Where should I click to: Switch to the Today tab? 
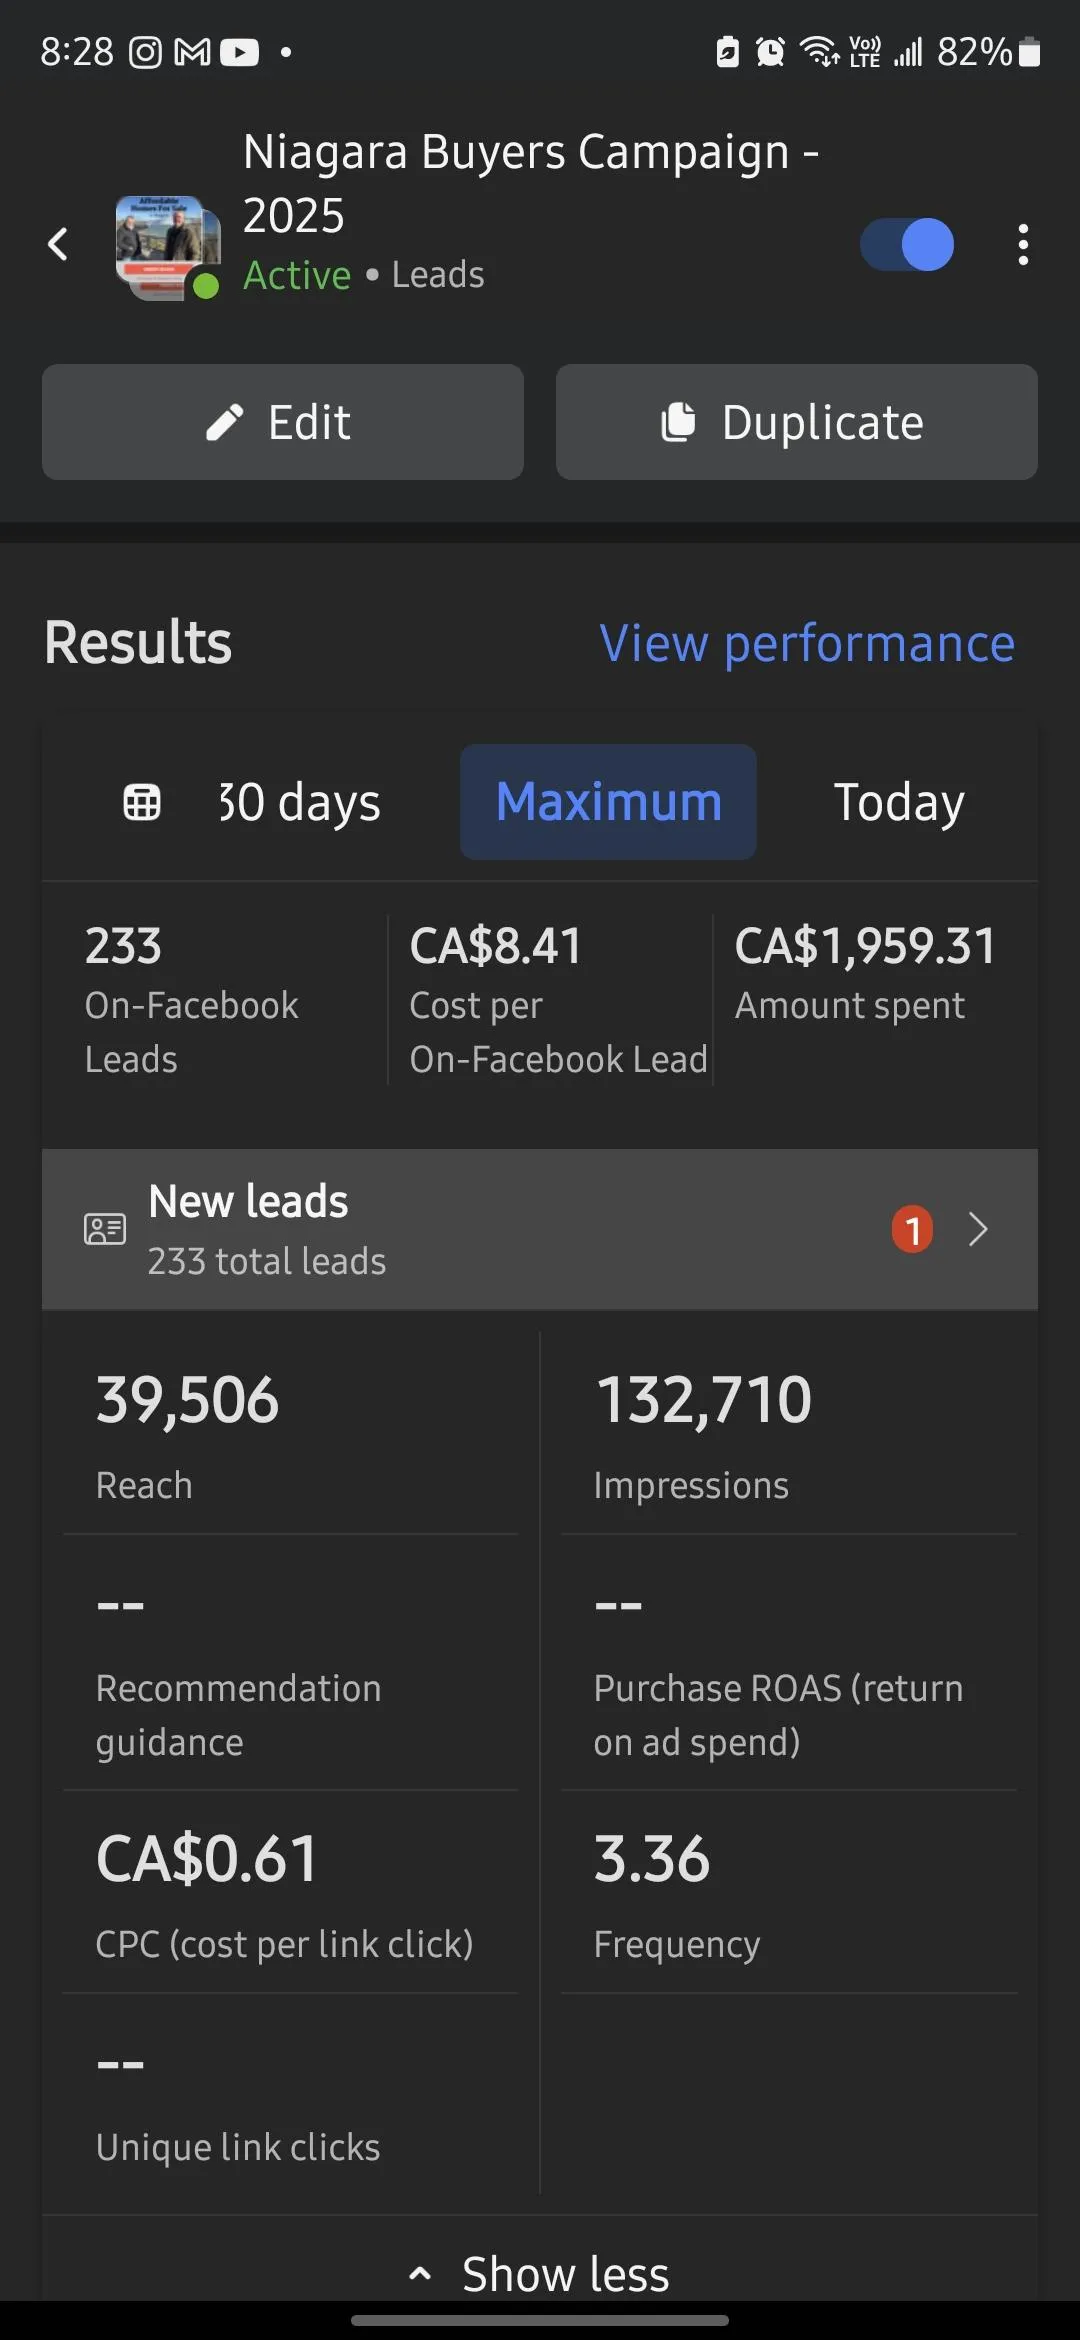(x=898, y=802)
